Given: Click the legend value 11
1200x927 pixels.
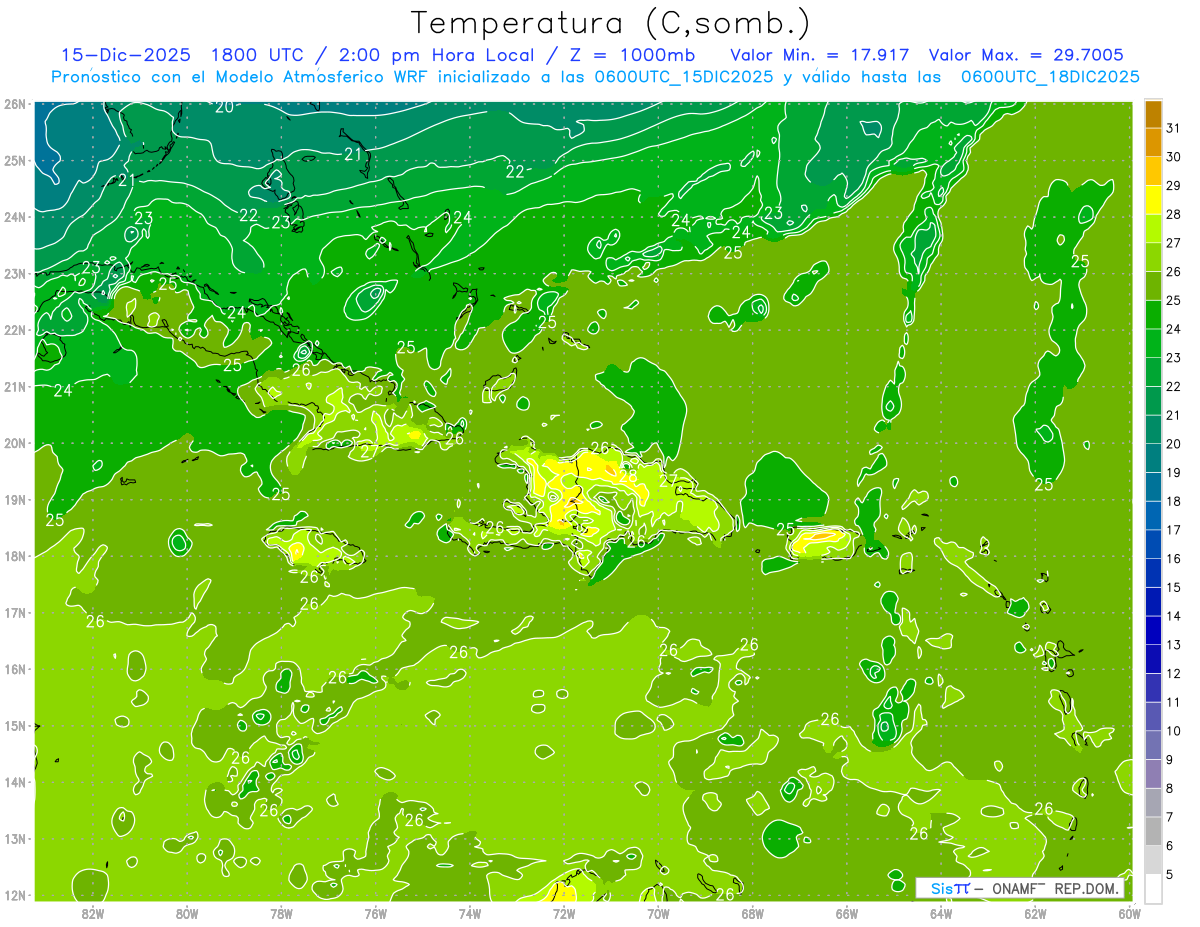Looking at the screenshot, I should (x=1174, y=702).
